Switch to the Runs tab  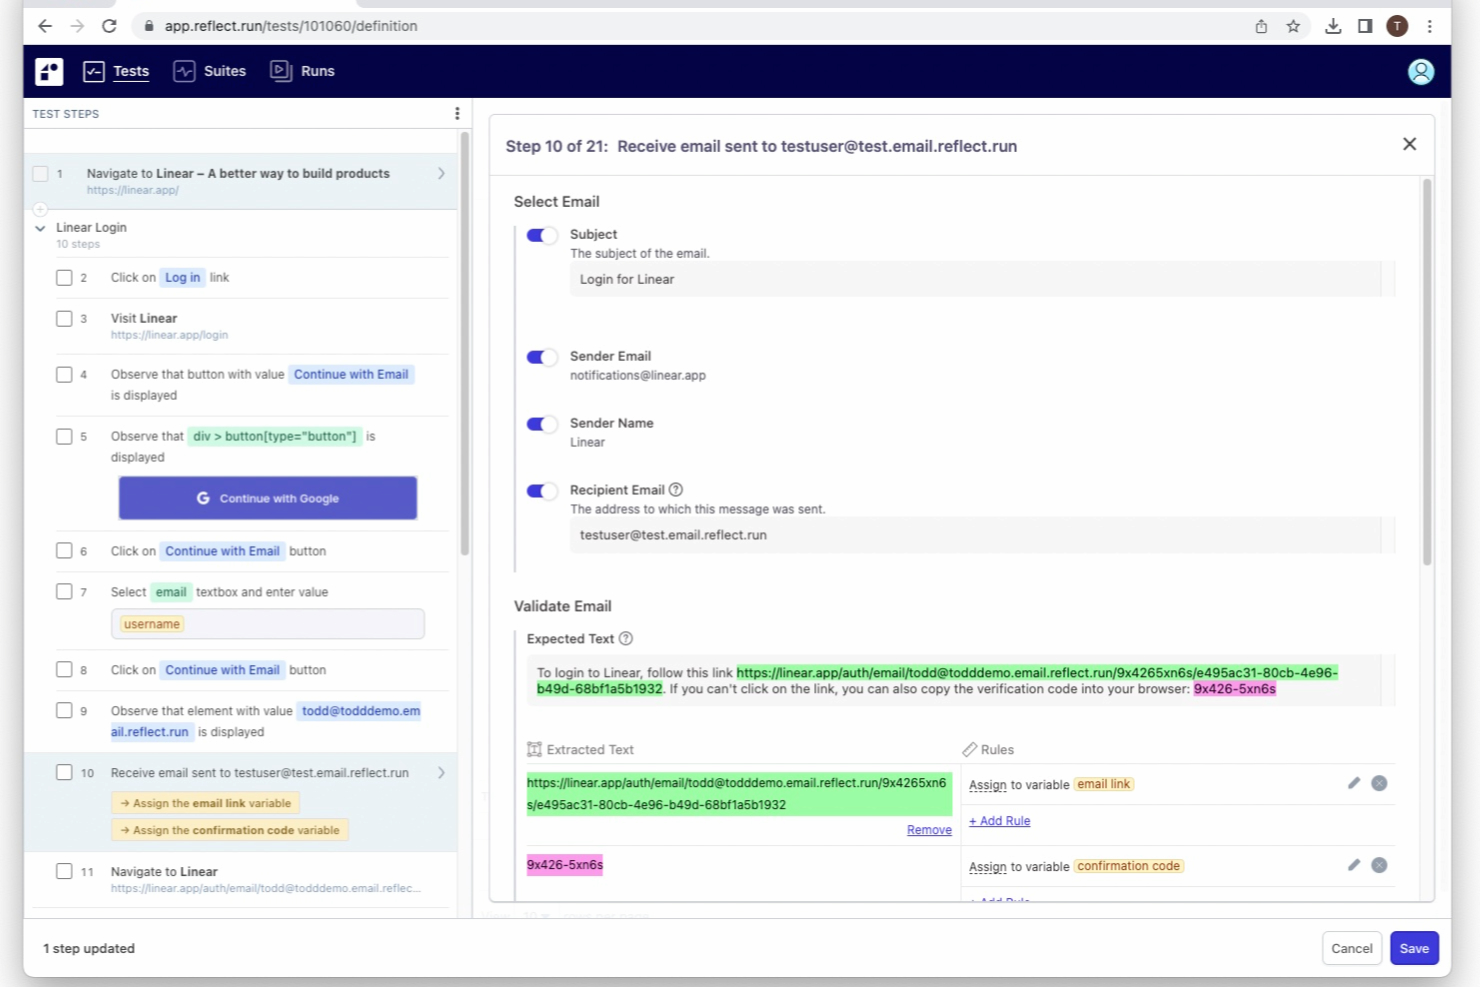click(317, 71)
